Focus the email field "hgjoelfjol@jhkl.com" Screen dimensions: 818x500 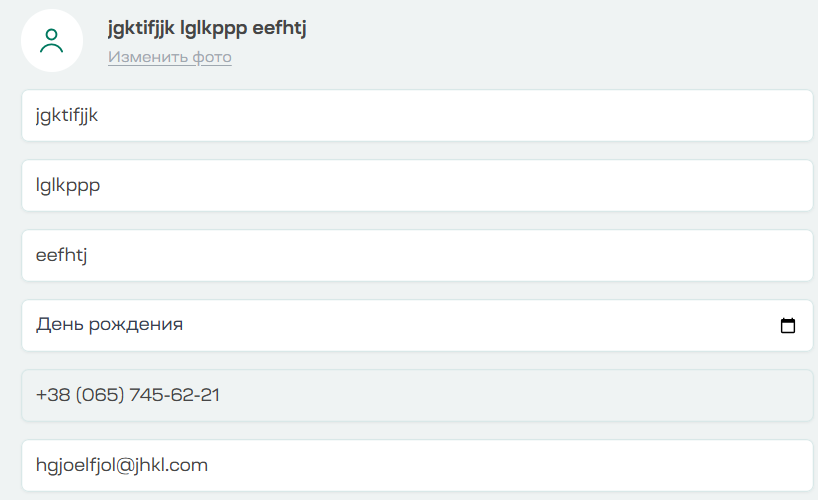click(x=416, y=465)
